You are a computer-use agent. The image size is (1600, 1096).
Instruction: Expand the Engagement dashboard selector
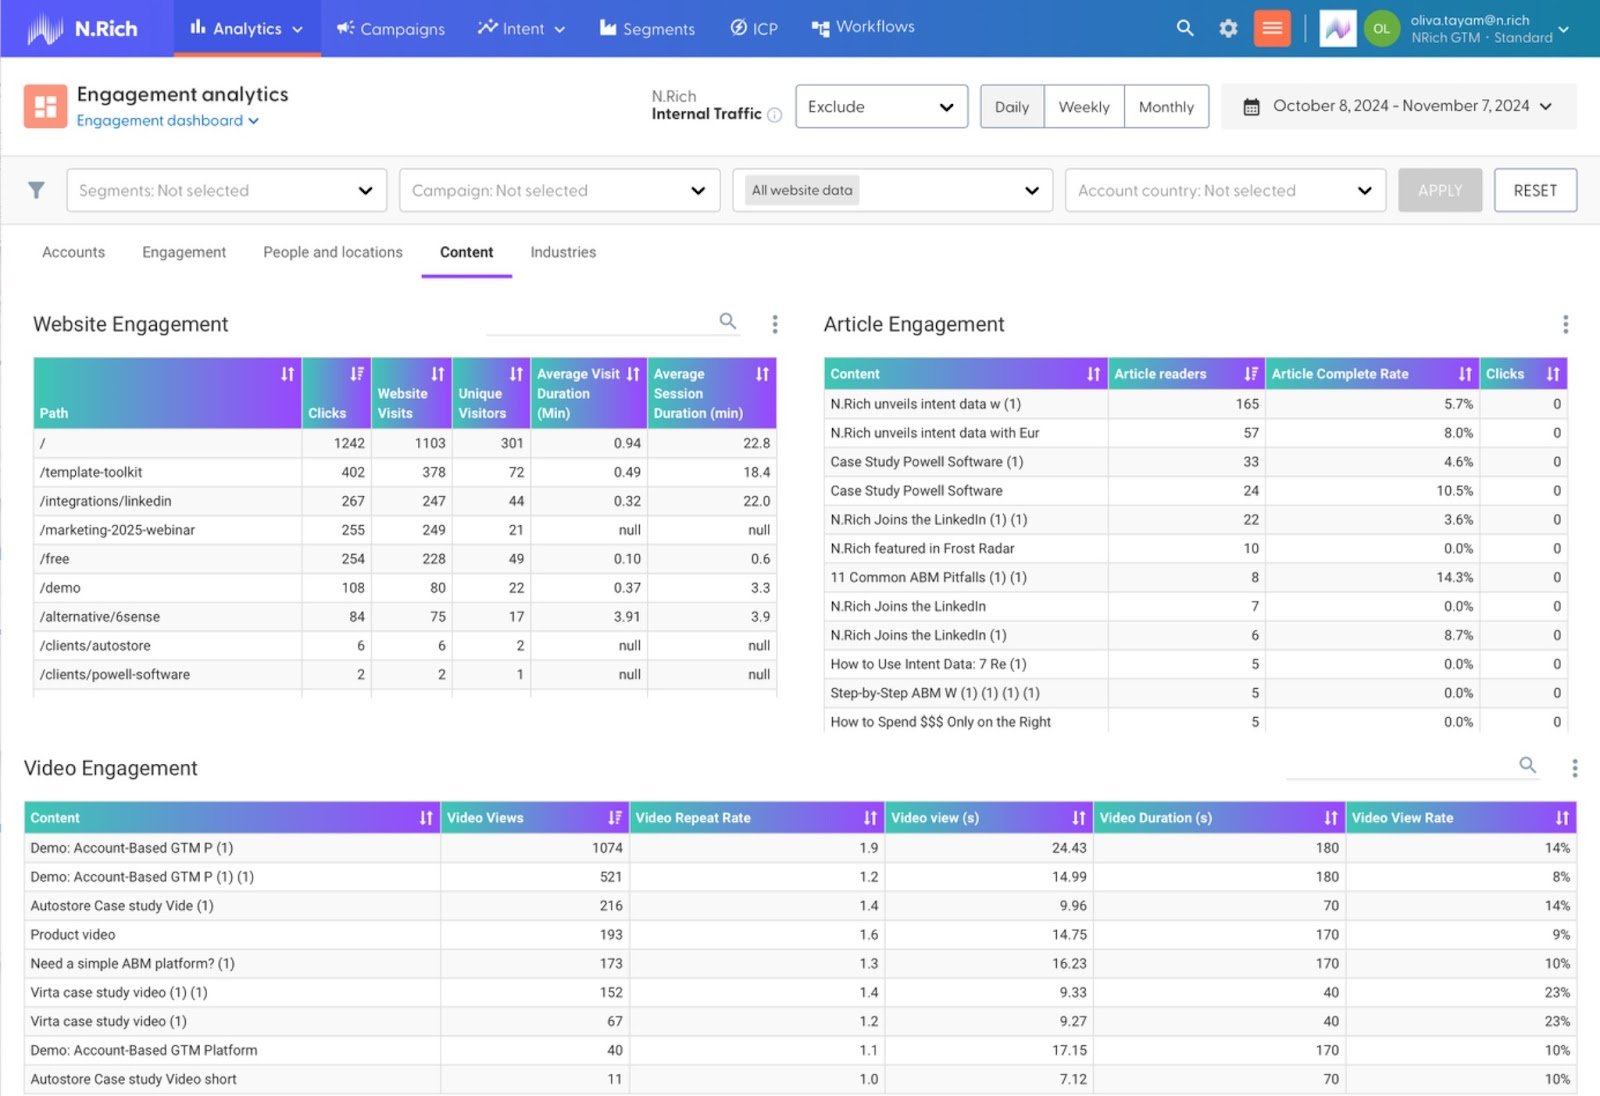[168, 121]
